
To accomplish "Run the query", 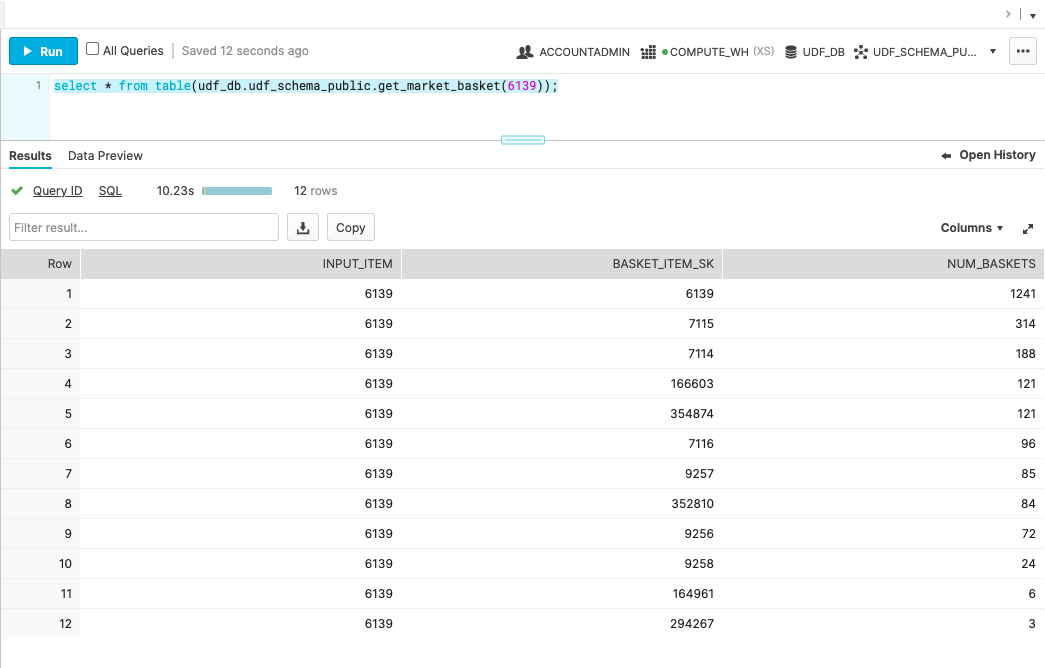I will click(x=42, y=51).
